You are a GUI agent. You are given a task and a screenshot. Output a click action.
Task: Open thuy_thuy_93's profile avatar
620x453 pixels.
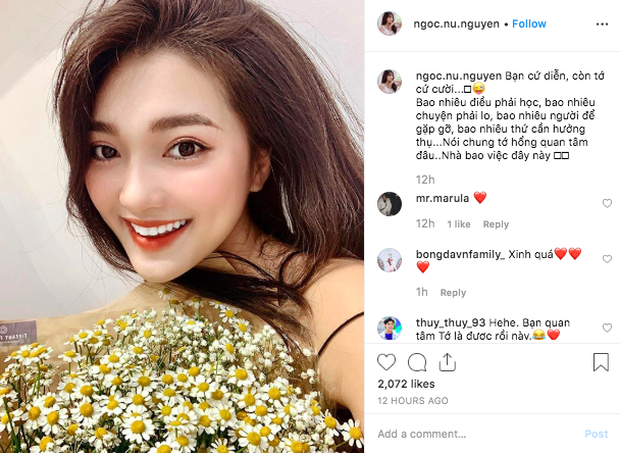pyautogui.click(x=389, y=328)
